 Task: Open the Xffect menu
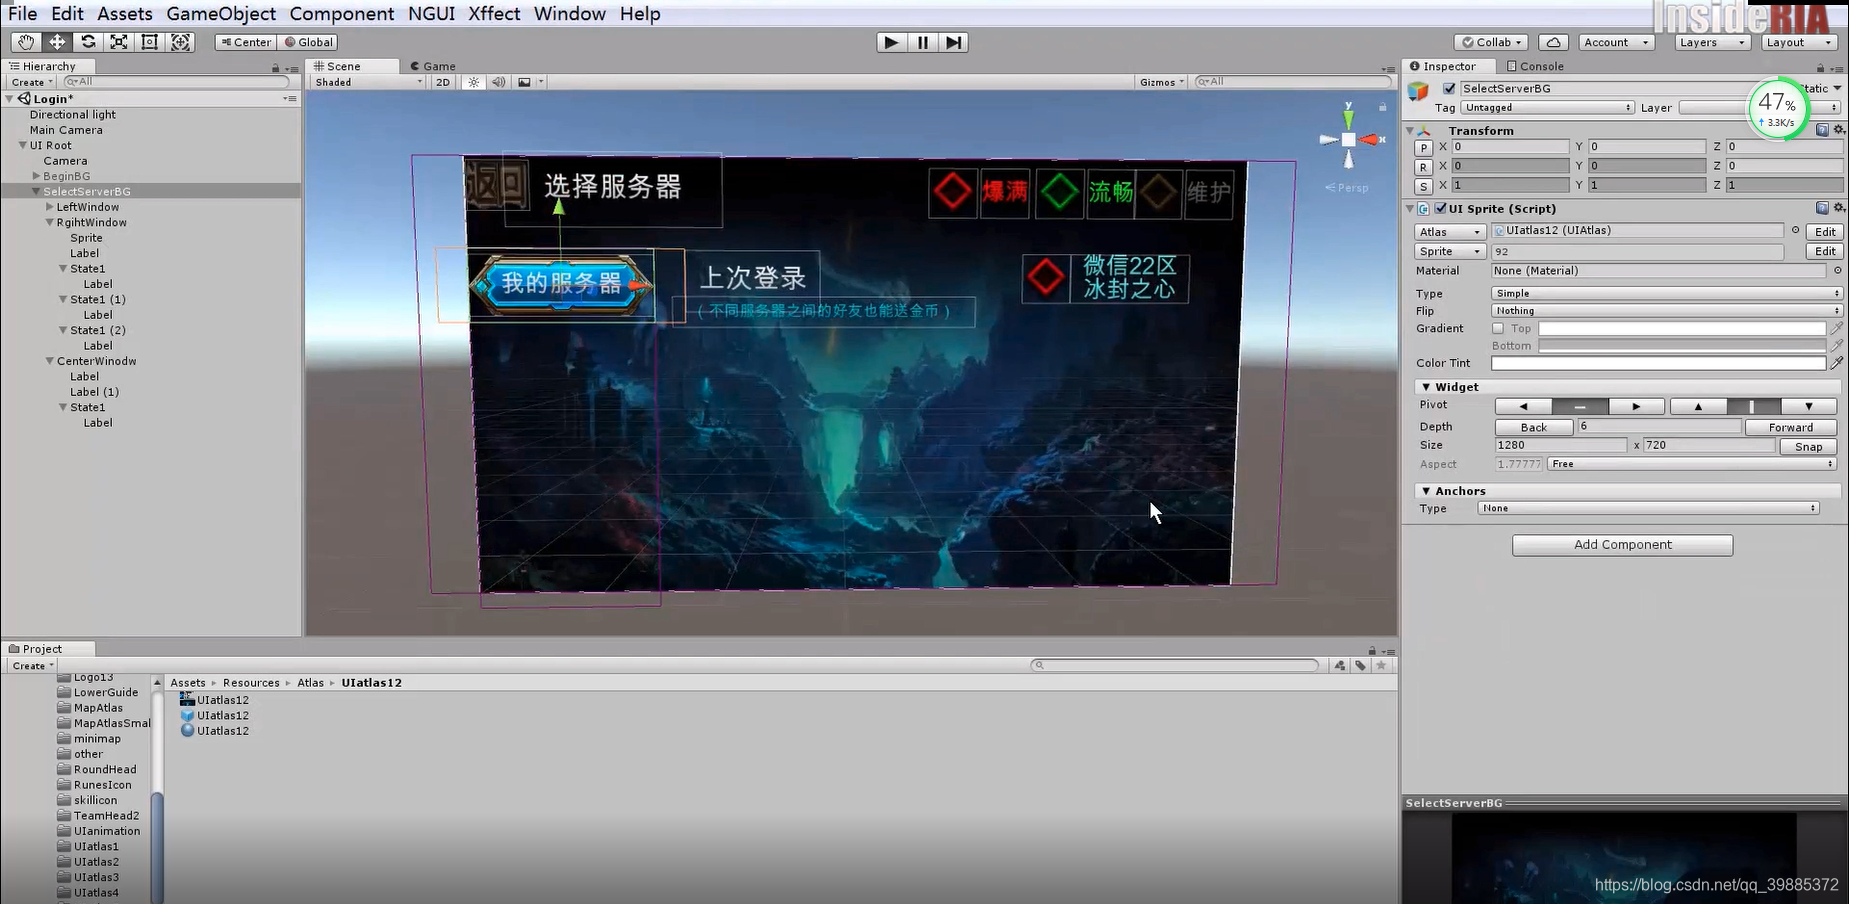(x=494, y=14)
